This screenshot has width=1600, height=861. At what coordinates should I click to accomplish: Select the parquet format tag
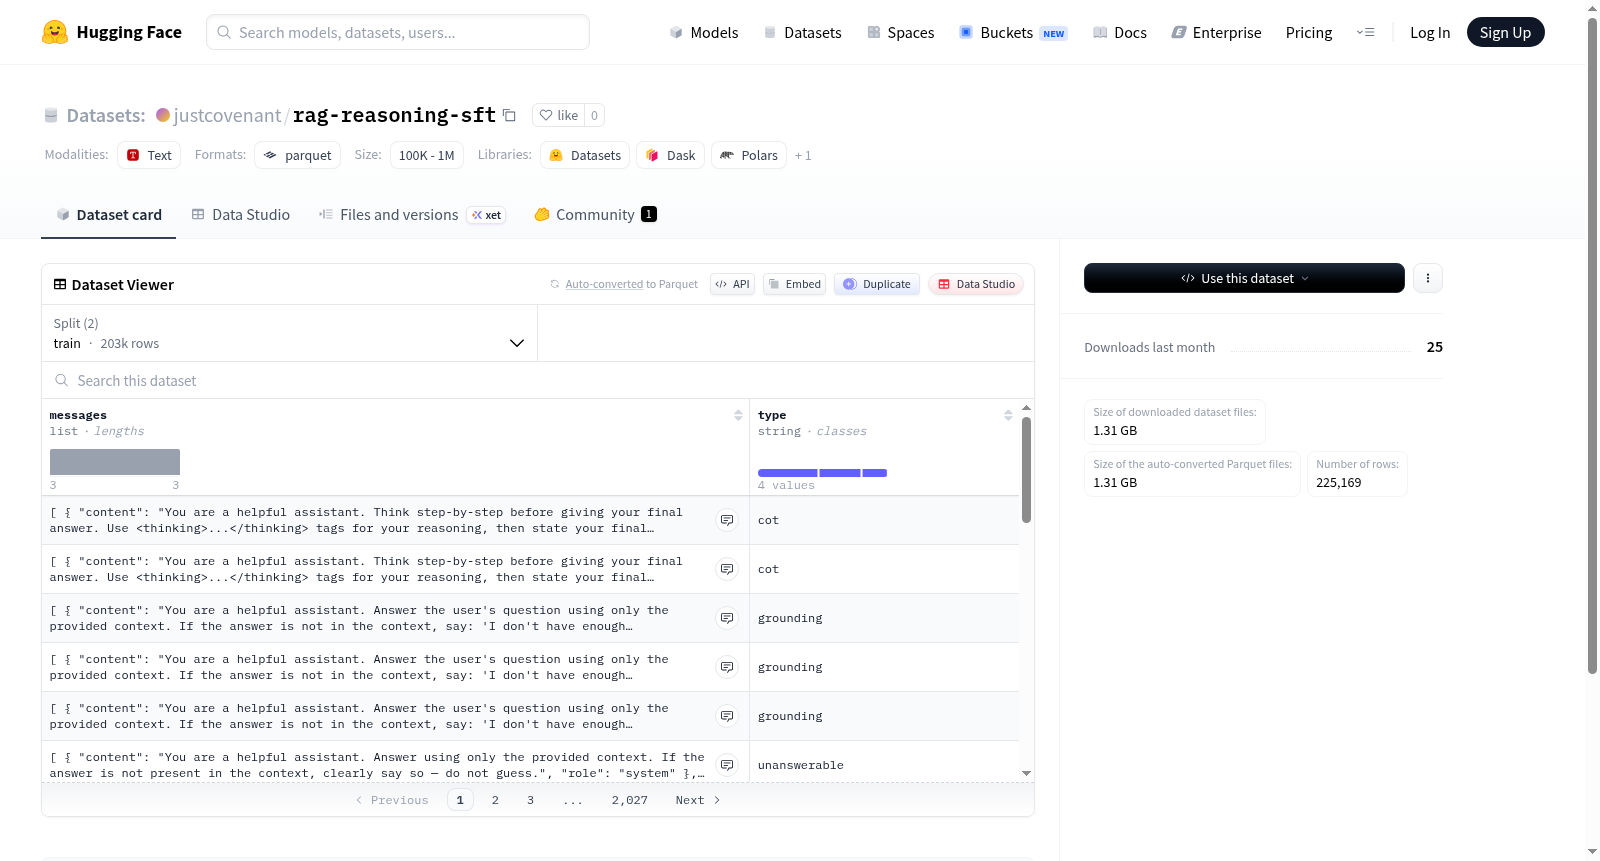(297, 155)
